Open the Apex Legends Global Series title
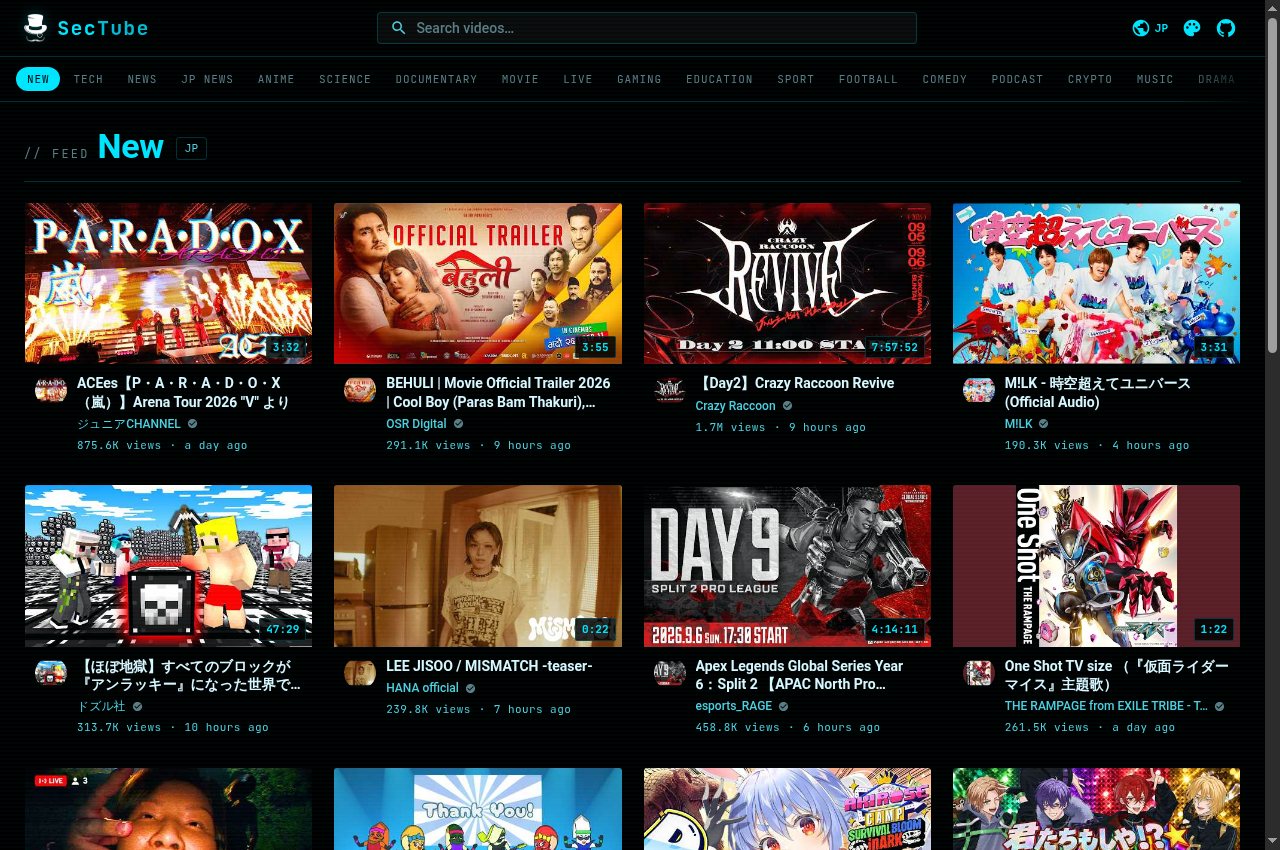 [x=799, y=675]
